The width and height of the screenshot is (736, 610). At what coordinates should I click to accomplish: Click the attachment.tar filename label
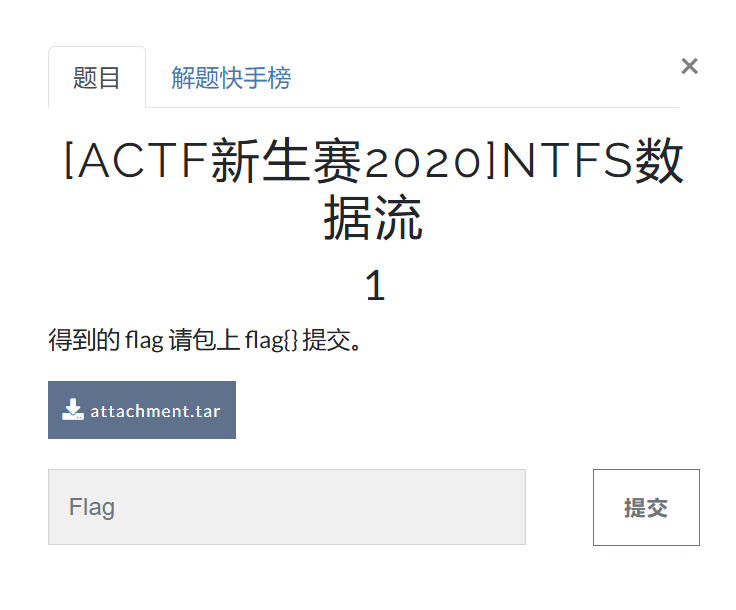155,411
